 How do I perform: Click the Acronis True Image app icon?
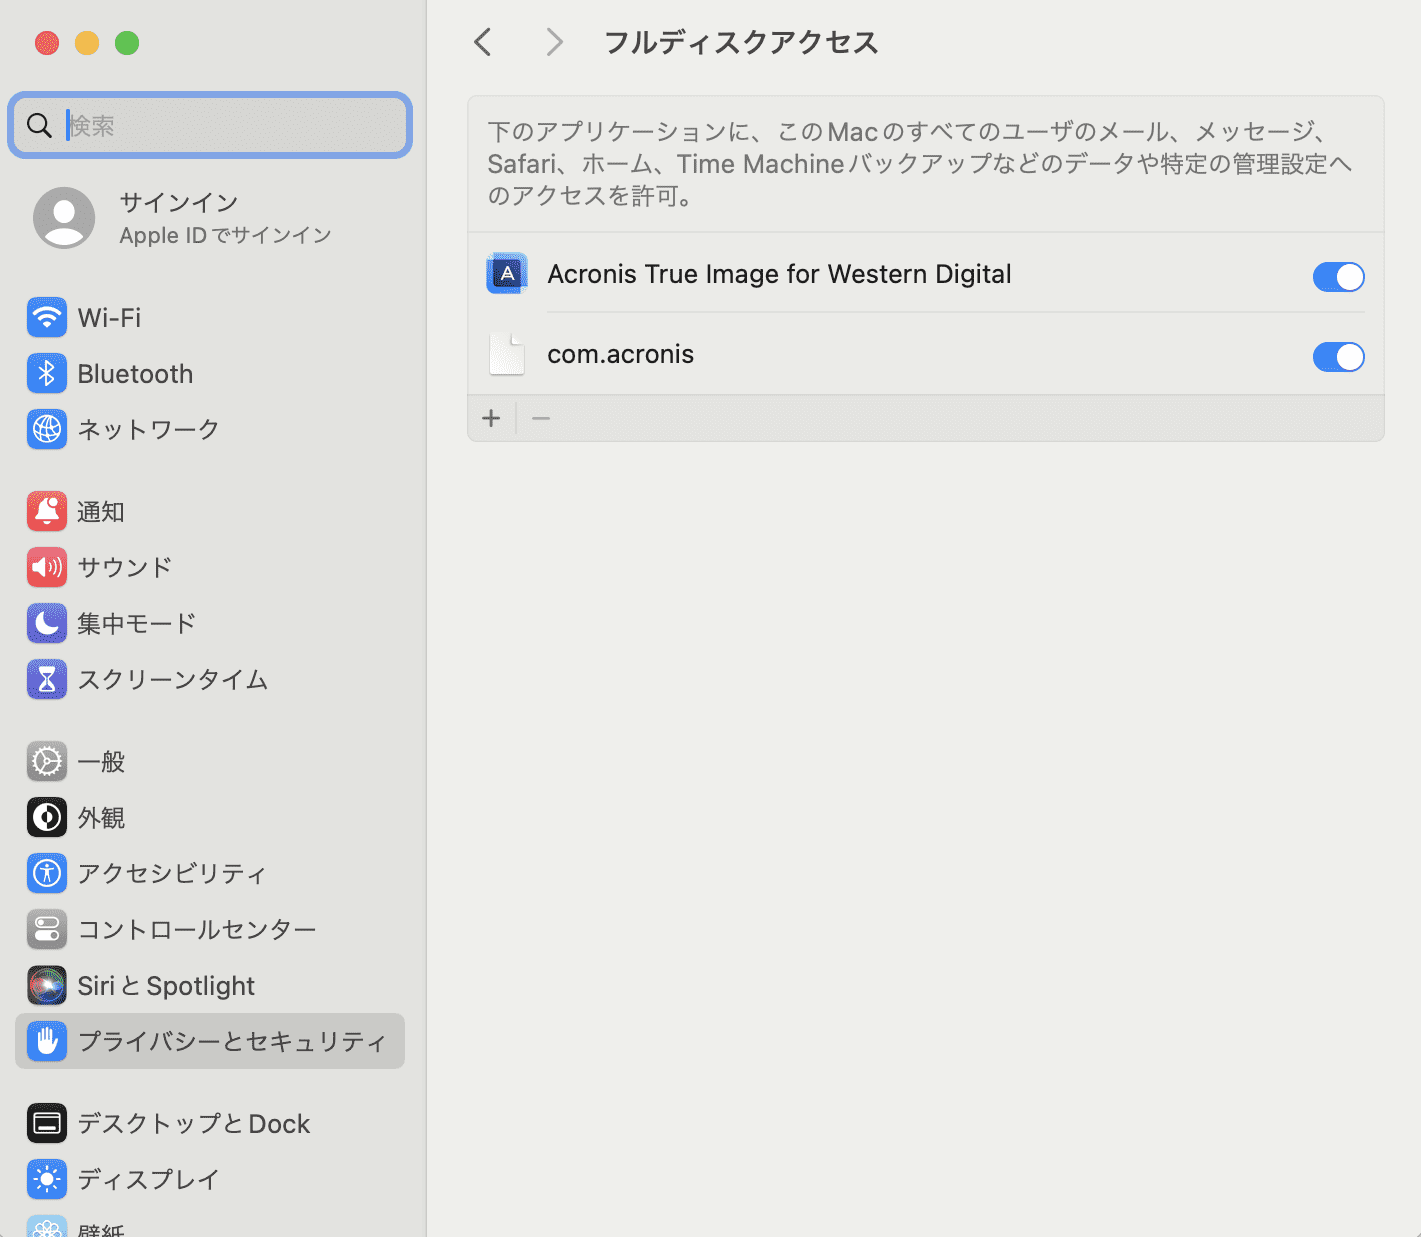pos(507,274)
